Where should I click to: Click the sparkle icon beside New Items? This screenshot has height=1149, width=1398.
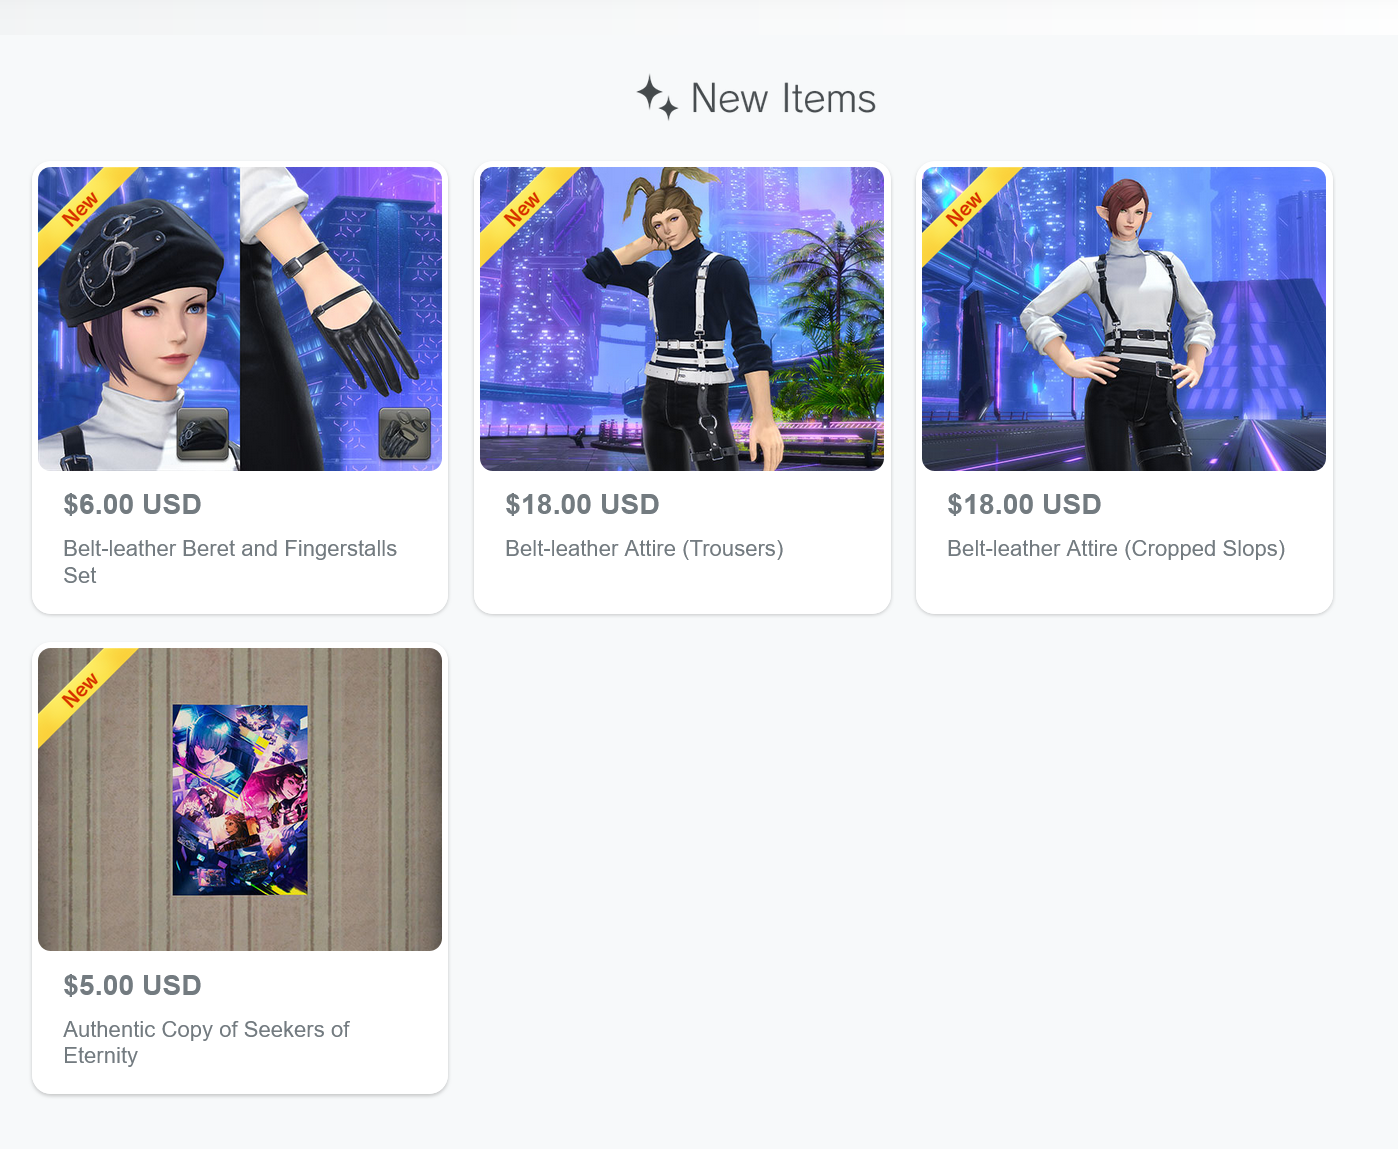pos(657,98)
